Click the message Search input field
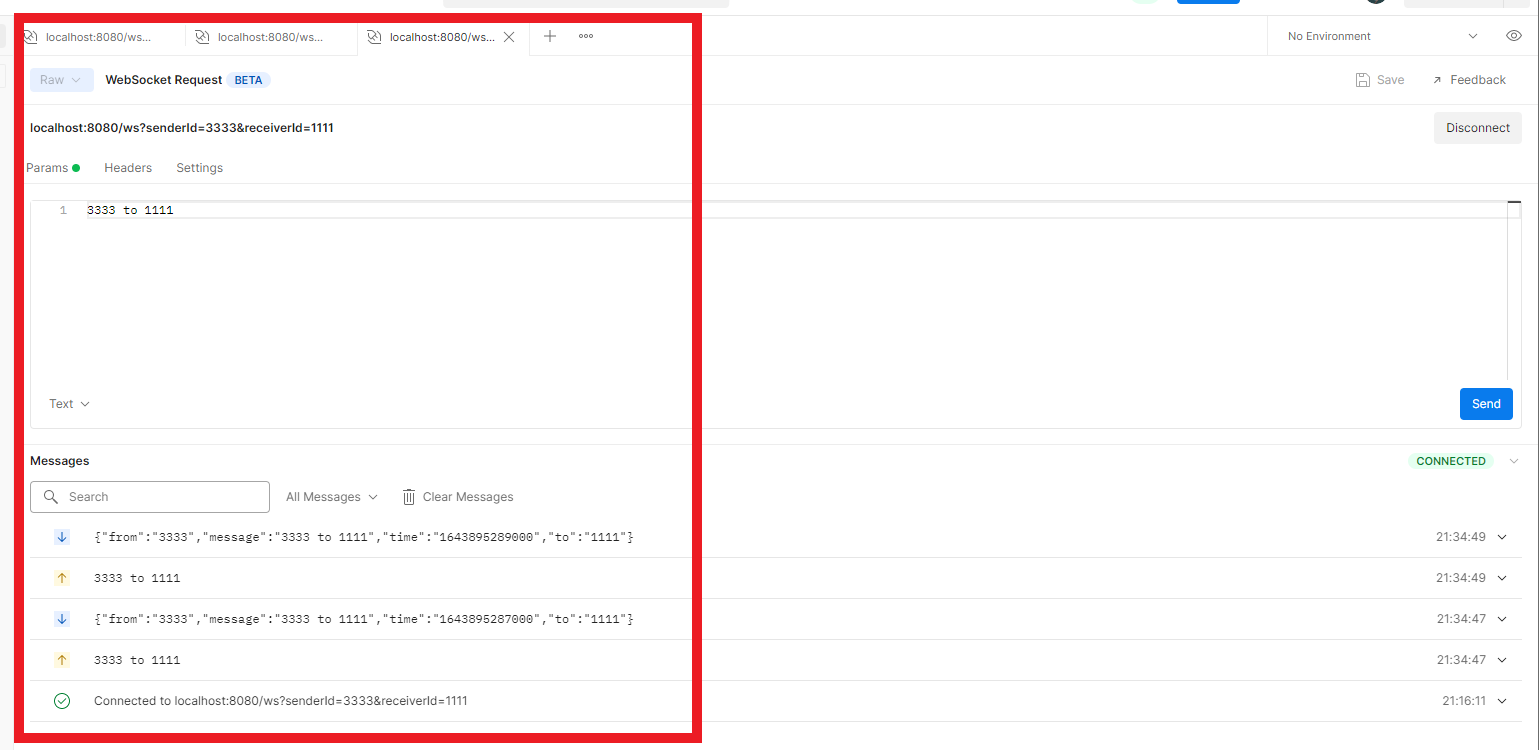1539x750 pixels. coord(160,497)
